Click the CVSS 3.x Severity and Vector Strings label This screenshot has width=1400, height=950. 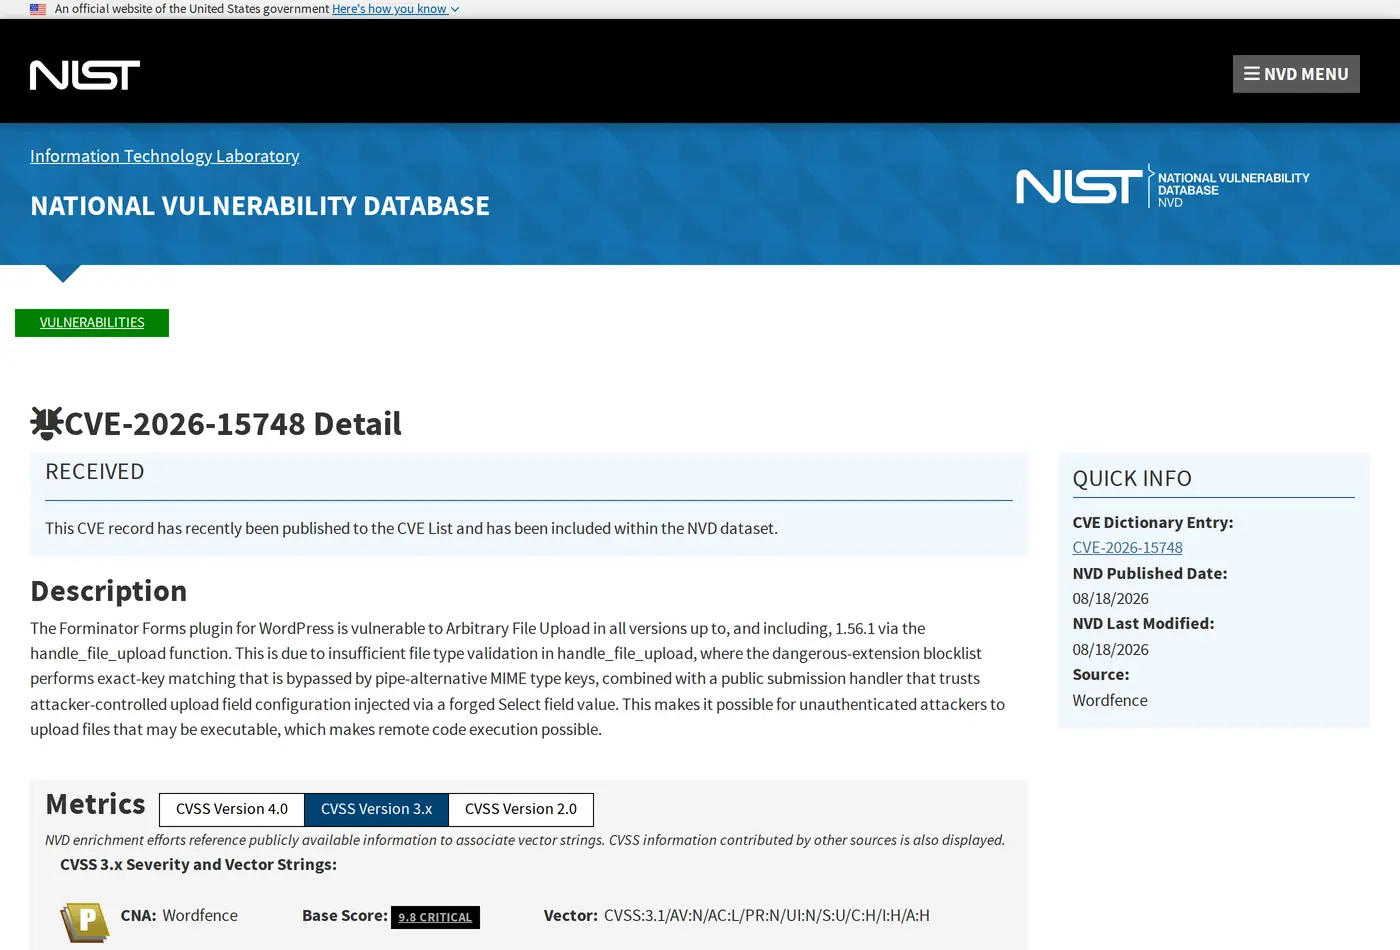198,864
